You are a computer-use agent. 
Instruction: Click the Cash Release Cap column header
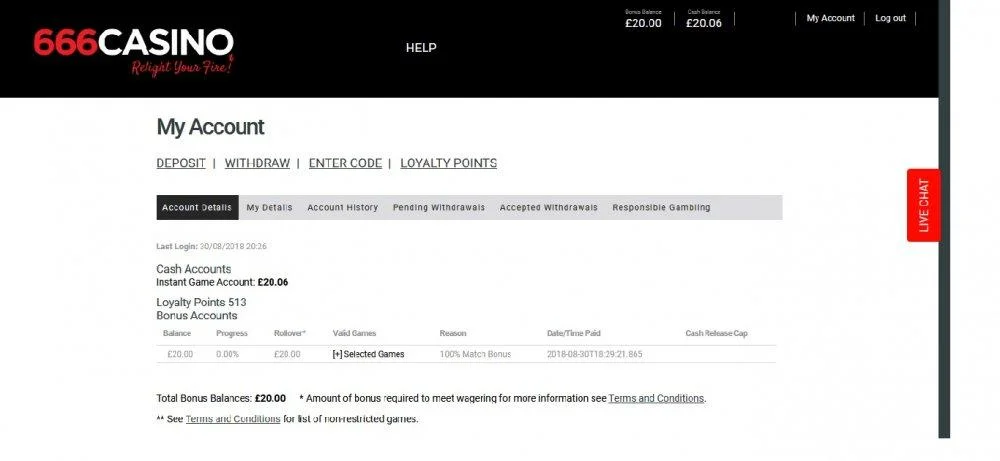click(x=716, y=333)
